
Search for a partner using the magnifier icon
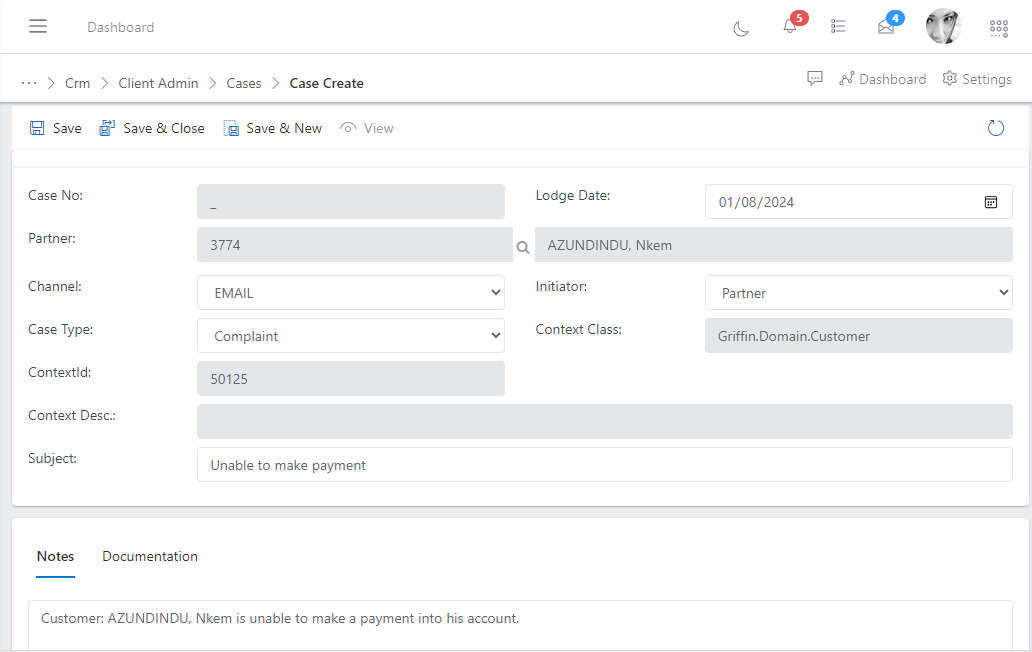pyautogui.click(x=523, y=246)
